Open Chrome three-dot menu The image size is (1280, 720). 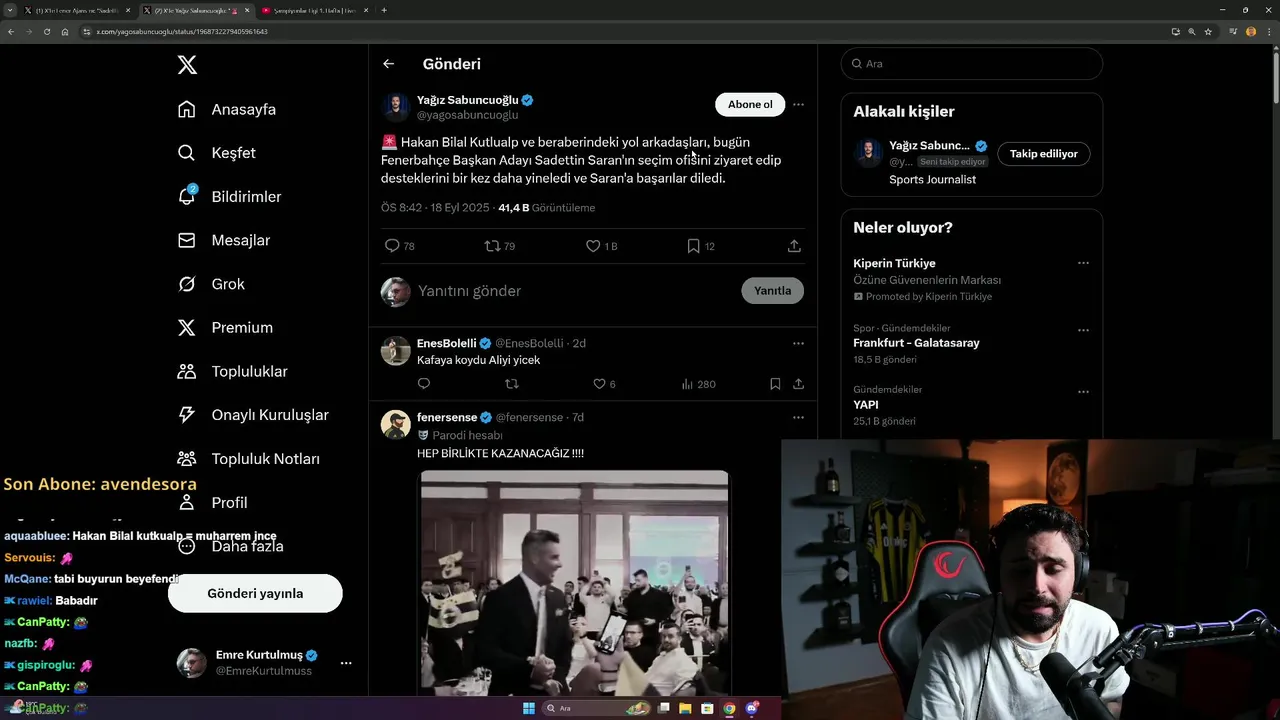point(1268,32)
